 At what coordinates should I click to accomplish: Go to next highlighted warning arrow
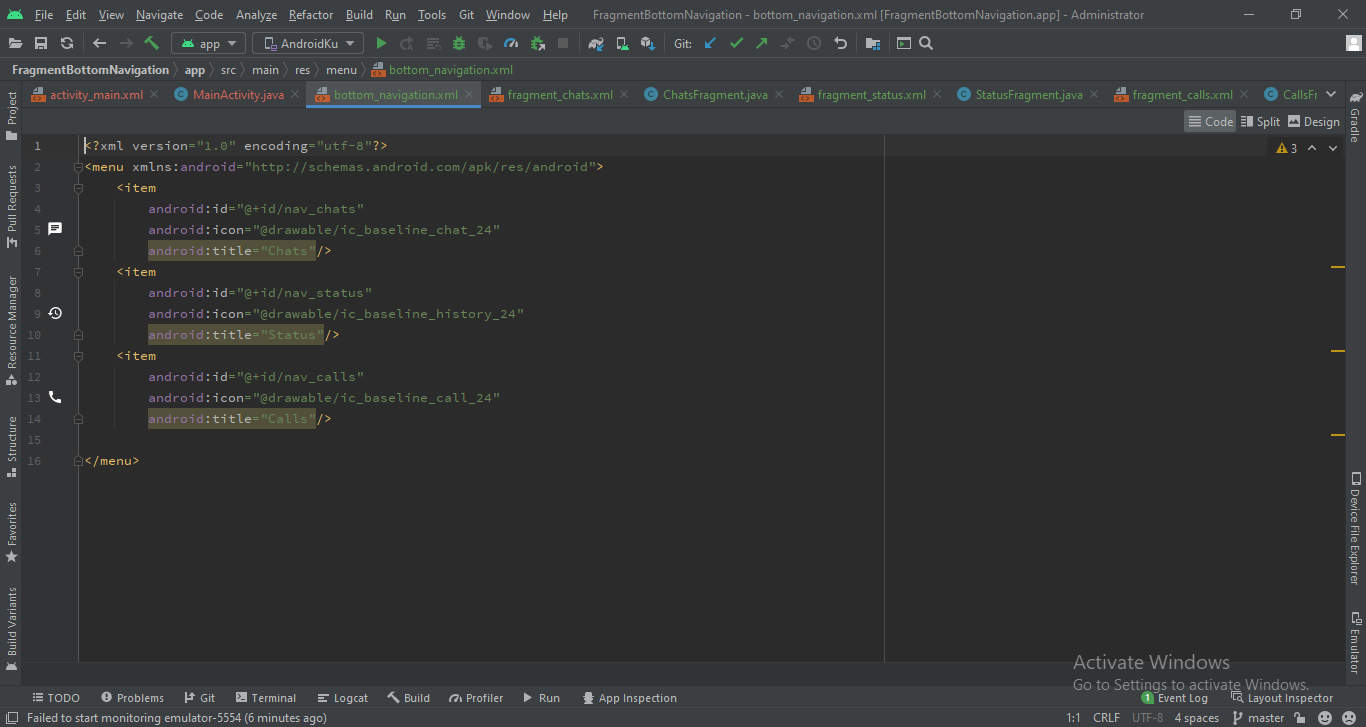pyautogui.click(x=1332, y=148)
